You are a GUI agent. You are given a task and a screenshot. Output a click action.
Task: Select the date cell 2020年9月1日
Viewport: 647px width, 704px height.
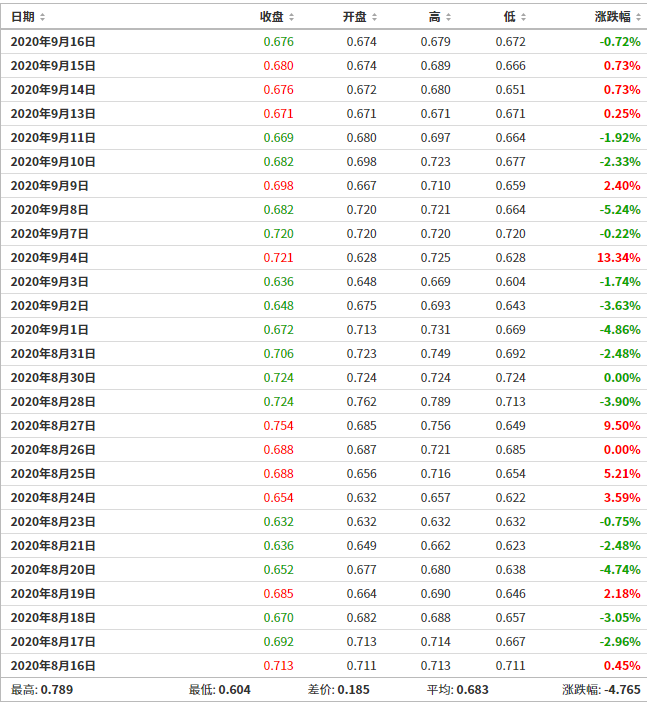pyautogui.click(x=49, y=330)
